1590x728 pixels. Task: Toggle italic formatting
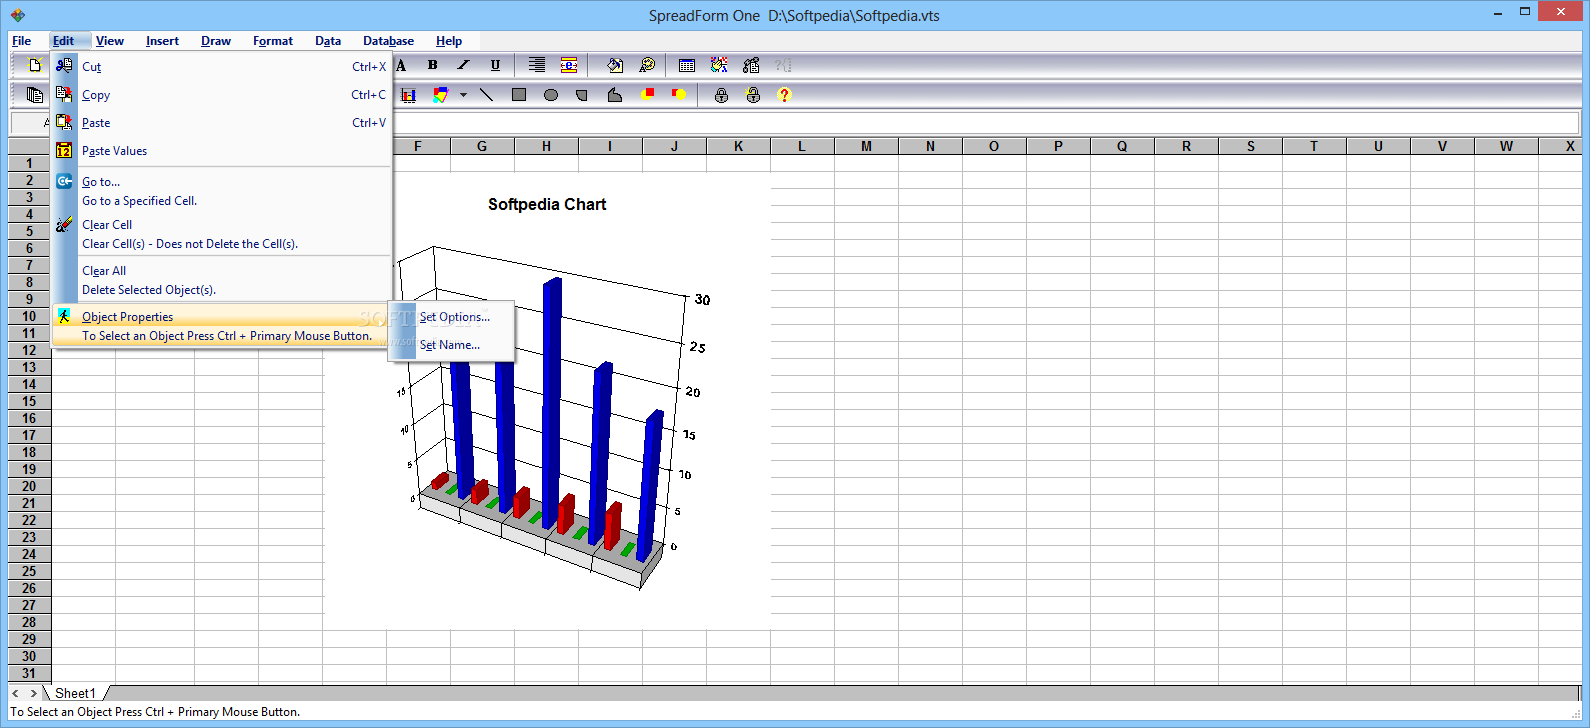pos(463,65)
